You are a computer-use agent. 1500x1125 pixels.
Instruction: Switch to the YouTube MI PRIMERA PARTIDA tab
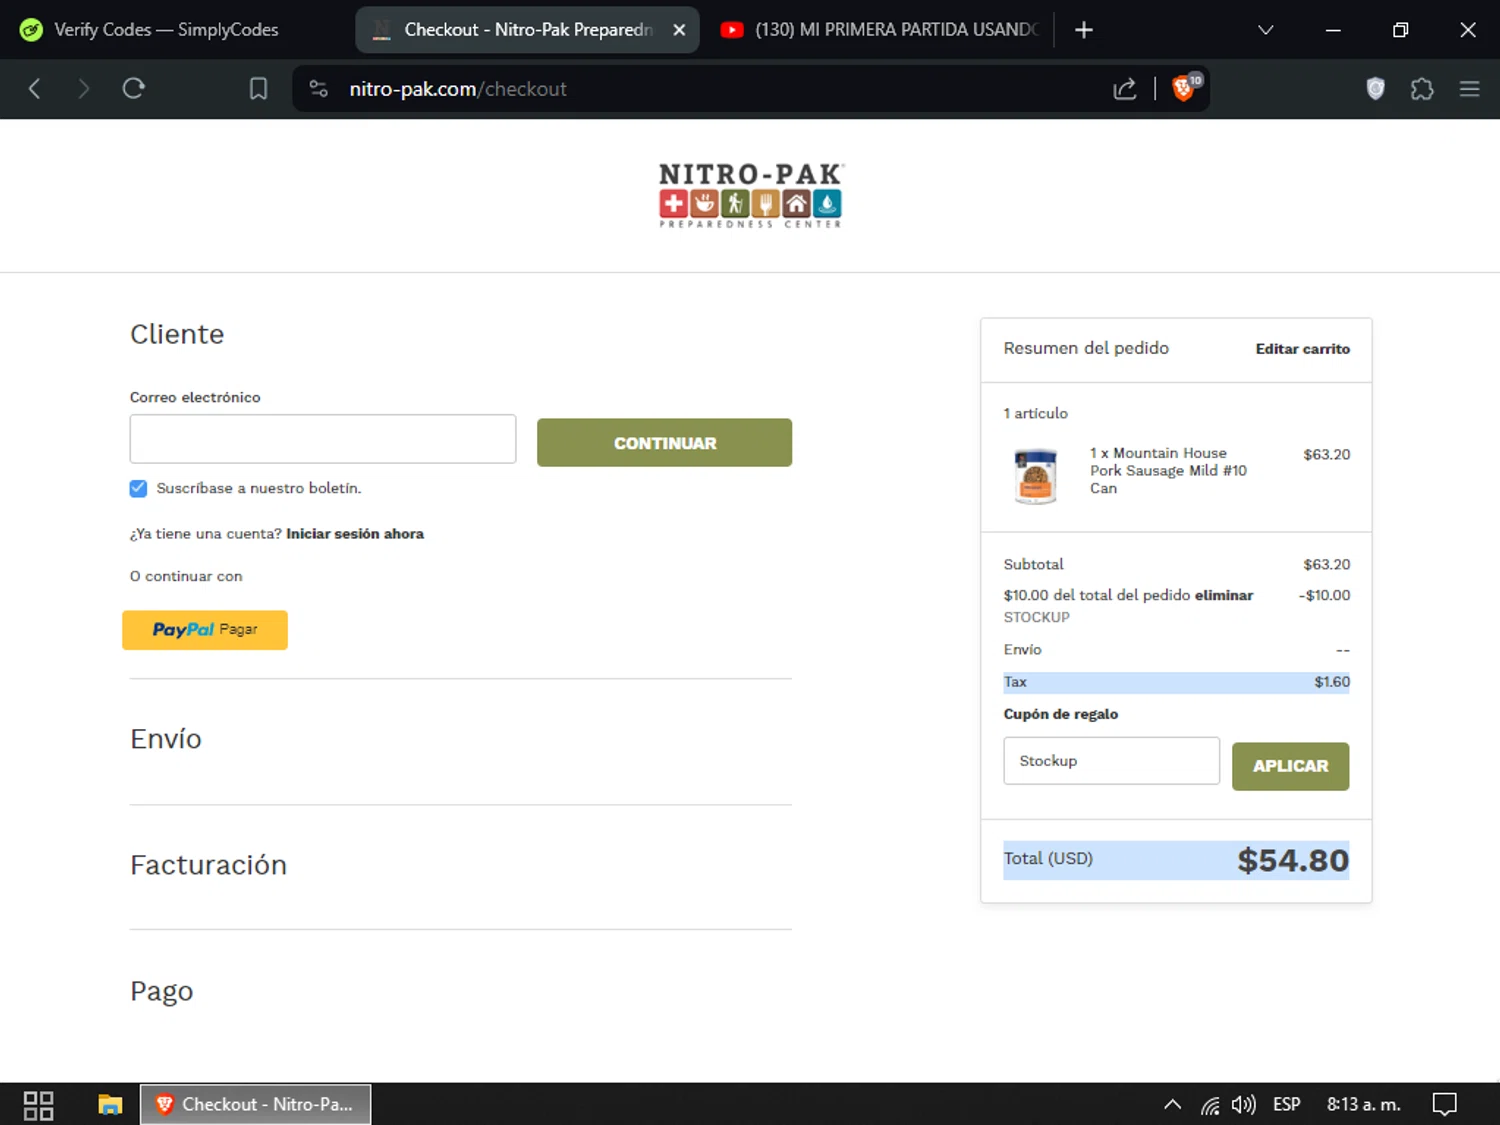pos(880,30)
